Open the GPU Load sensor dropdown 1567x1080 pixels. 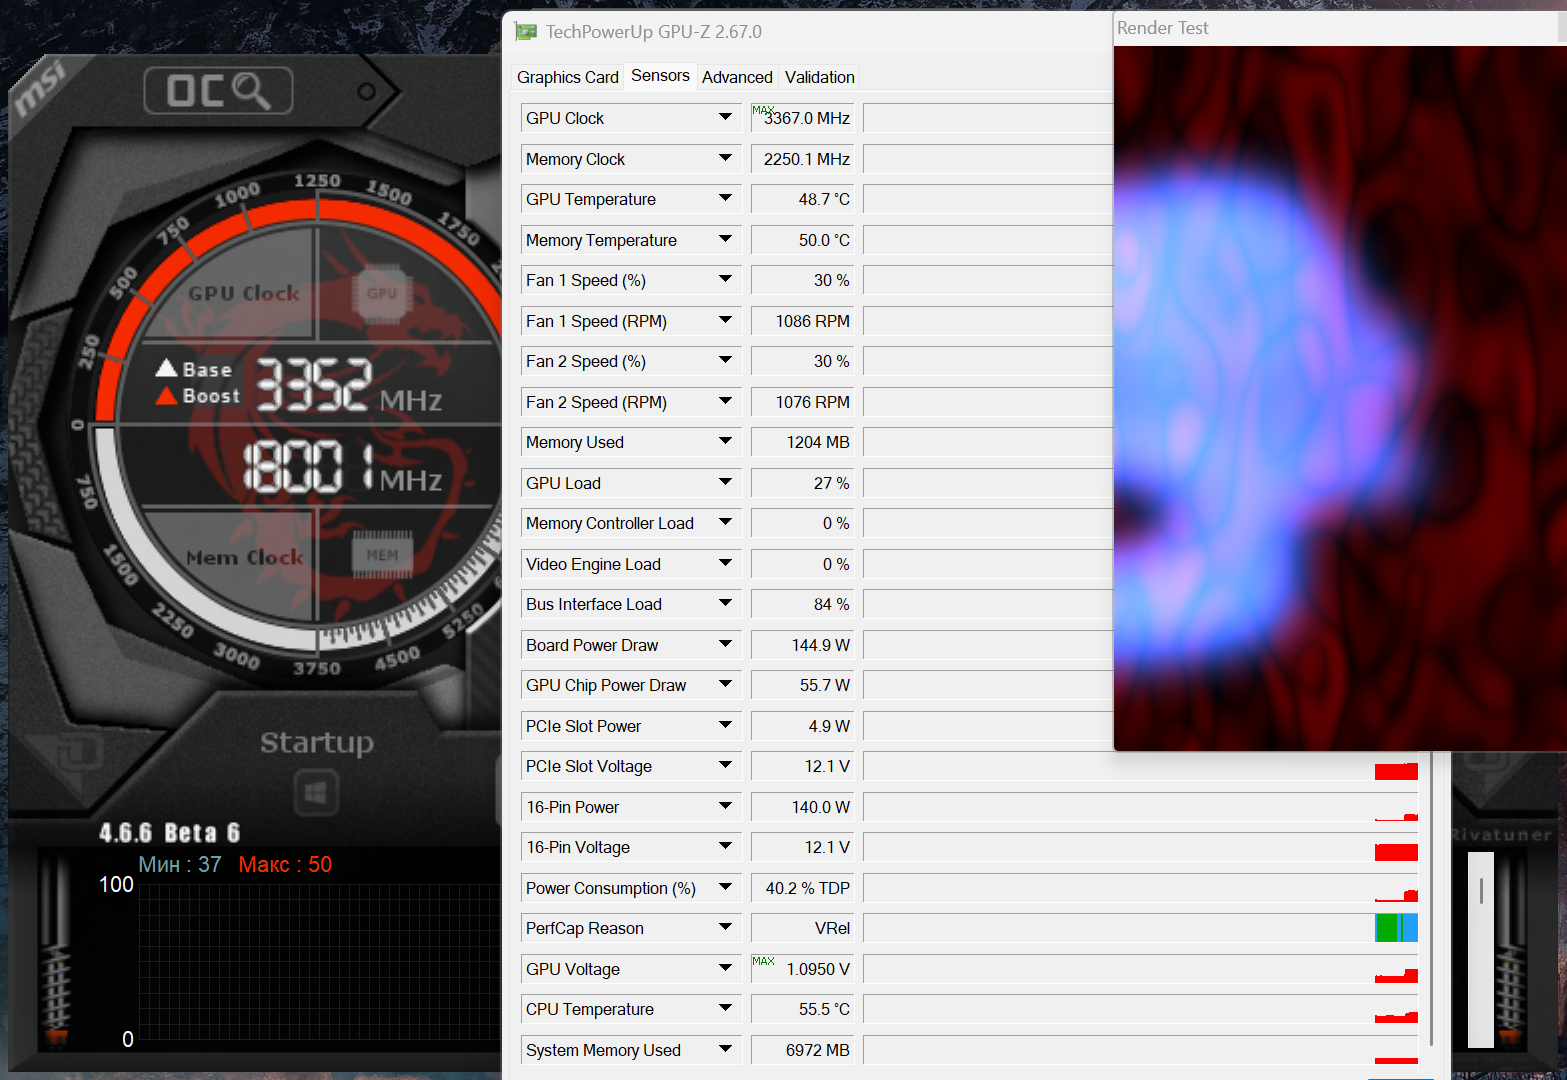click(x=726, y=483)
